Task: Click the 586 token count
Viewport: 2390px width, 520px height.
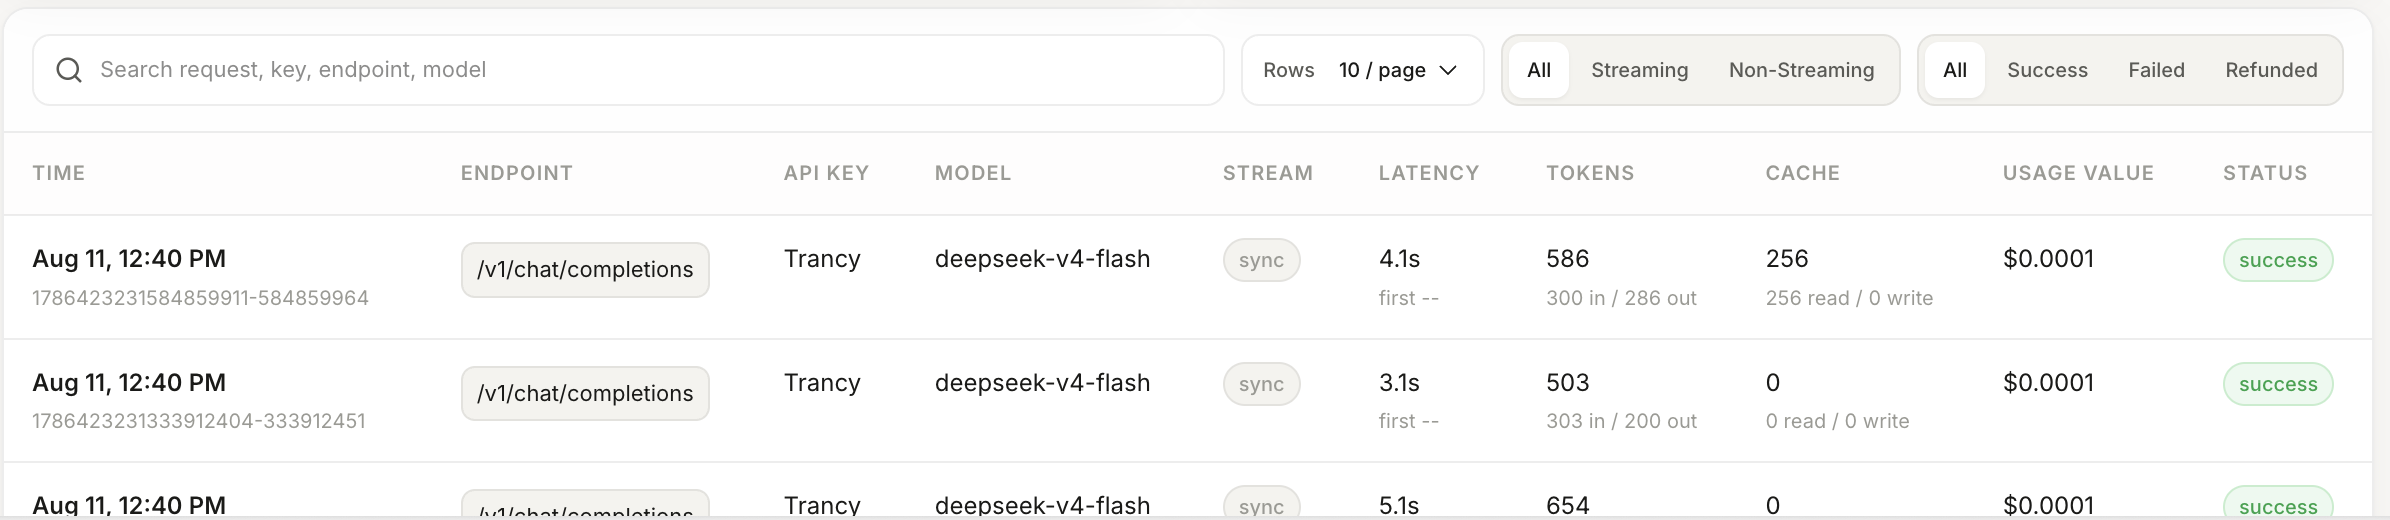Action: pyautogui.click(x=1567, y=259)
